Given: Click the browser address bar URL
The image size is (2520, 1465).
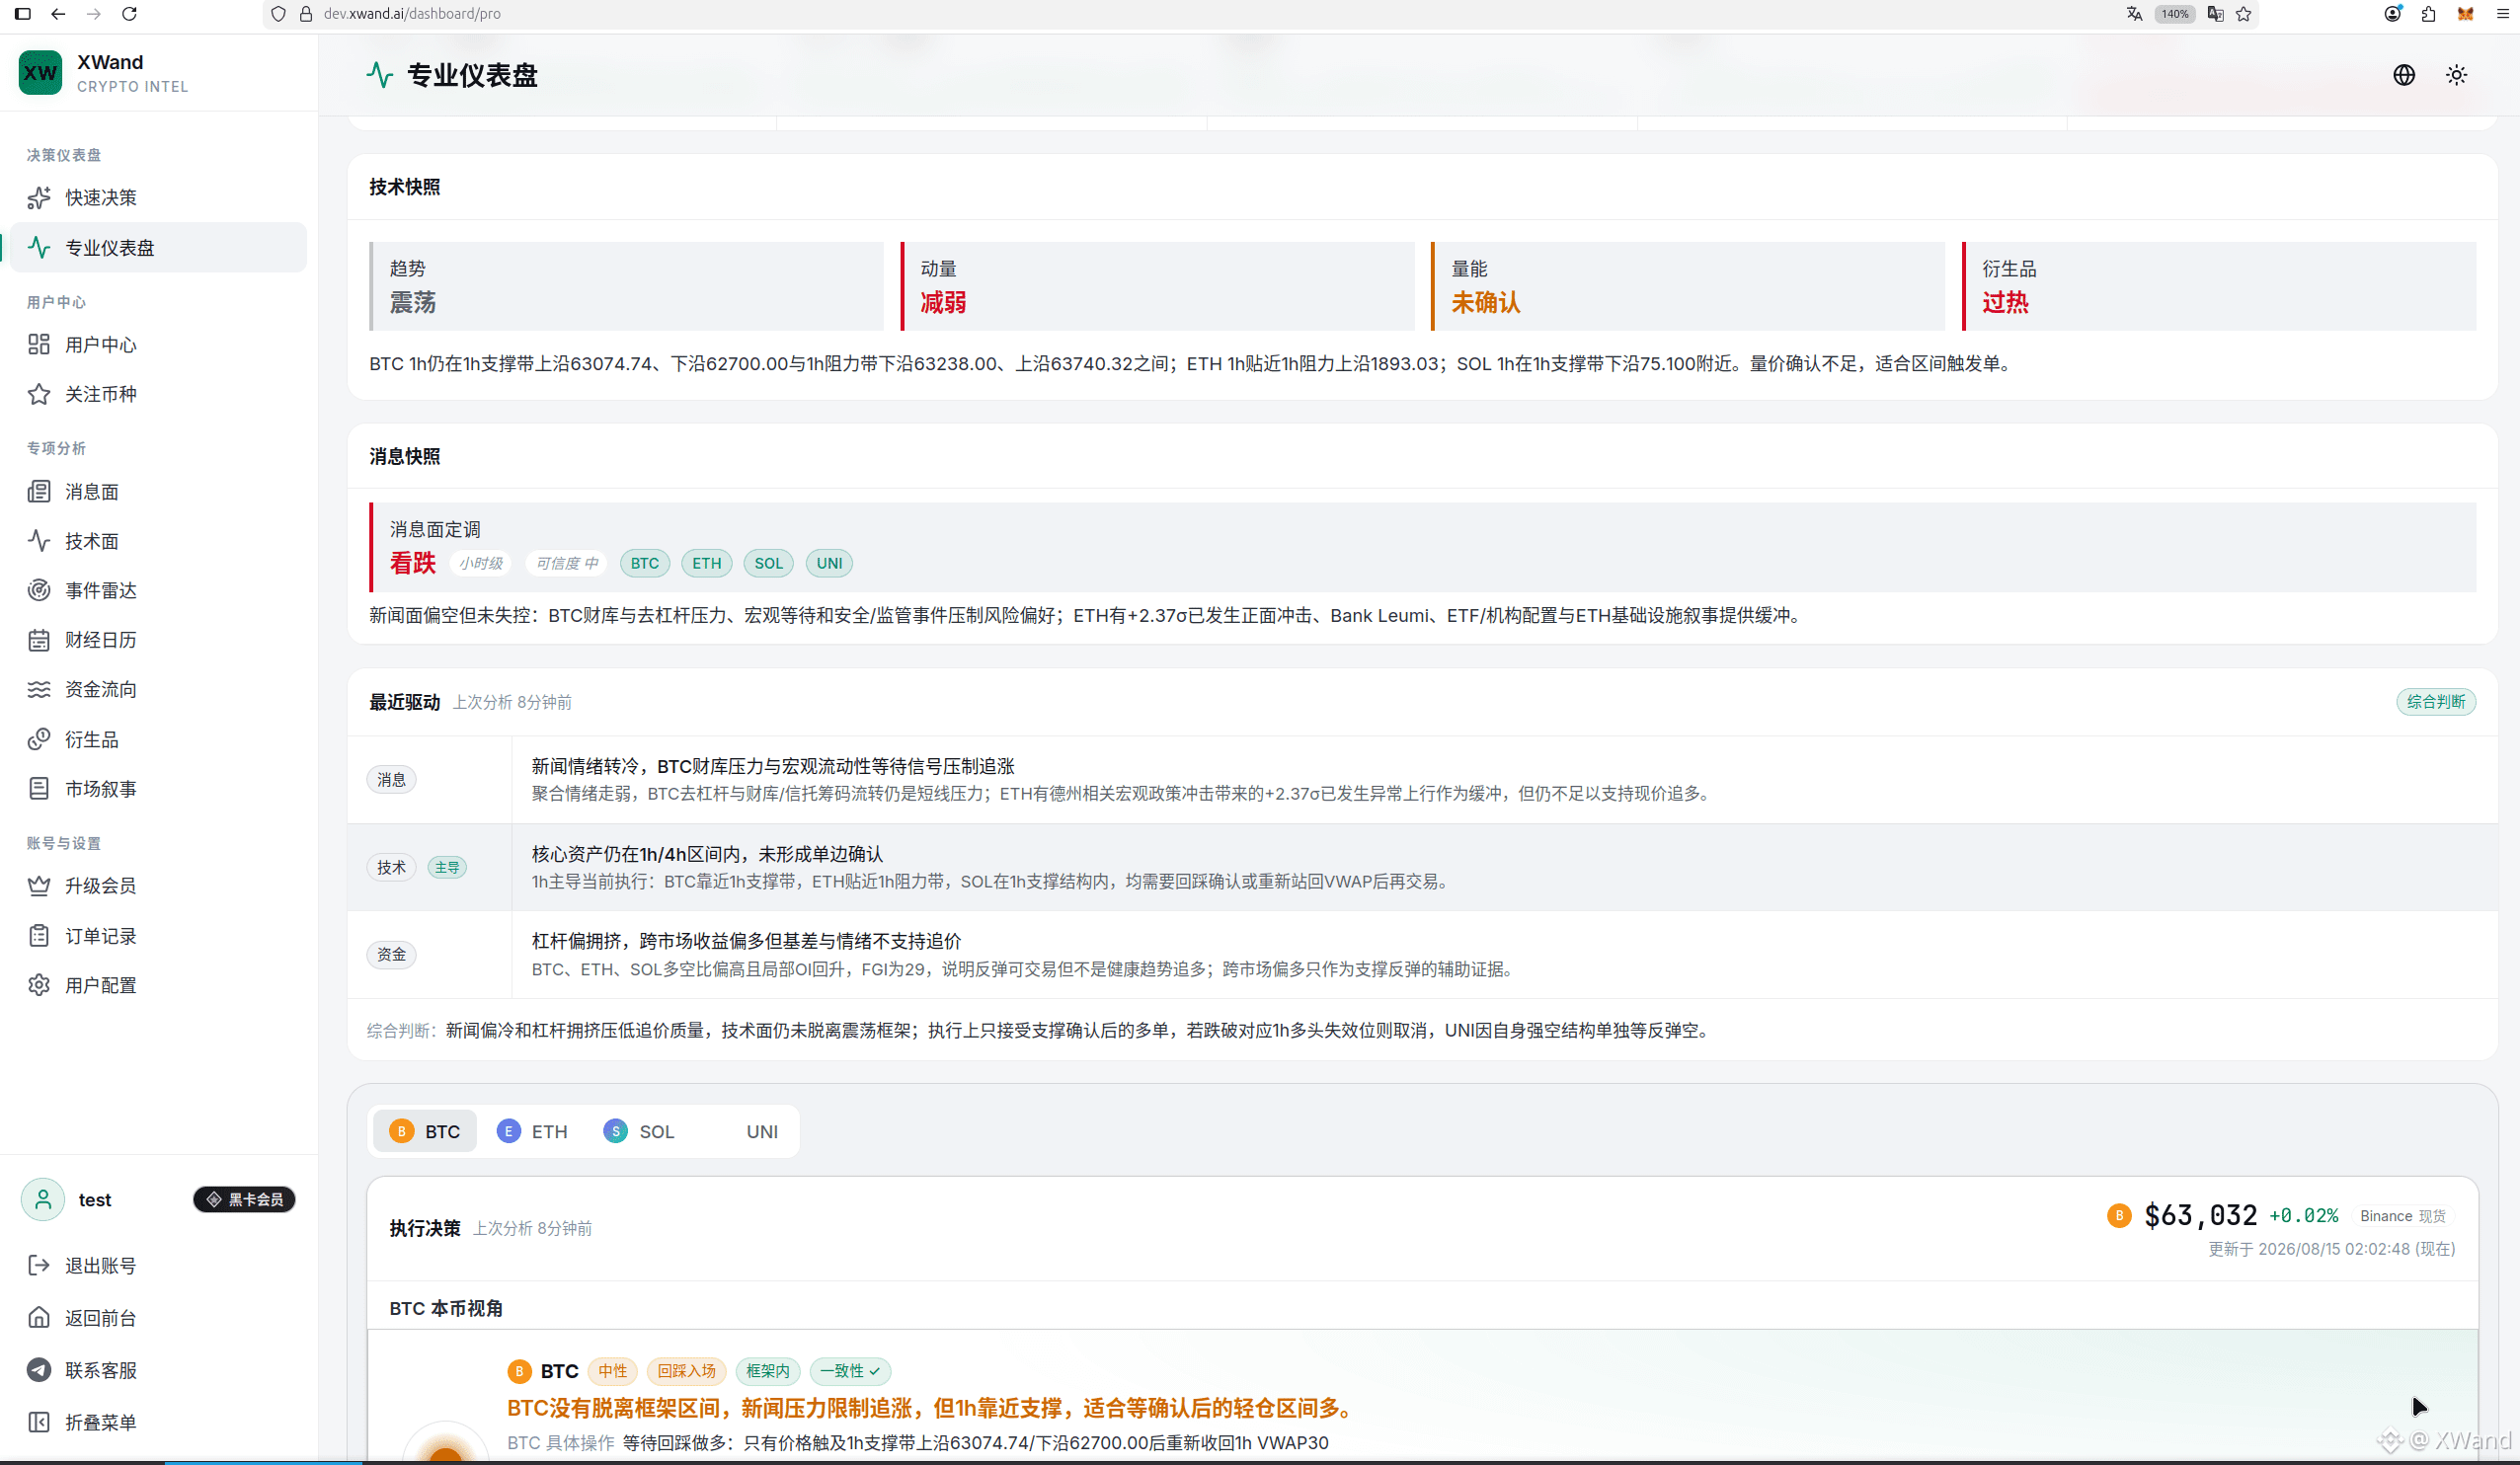Looking at the screenshot, I should click(x=412, y=14).
